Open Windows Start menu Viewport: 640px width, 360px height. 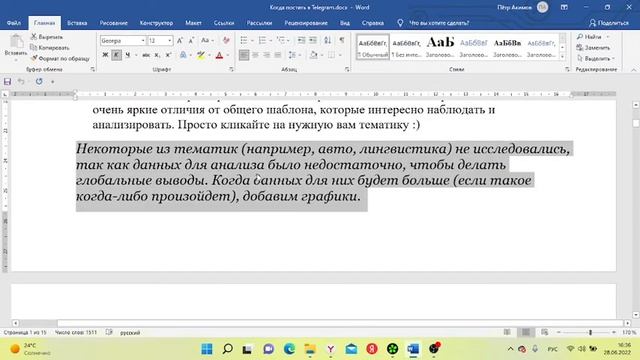point(207,349)
